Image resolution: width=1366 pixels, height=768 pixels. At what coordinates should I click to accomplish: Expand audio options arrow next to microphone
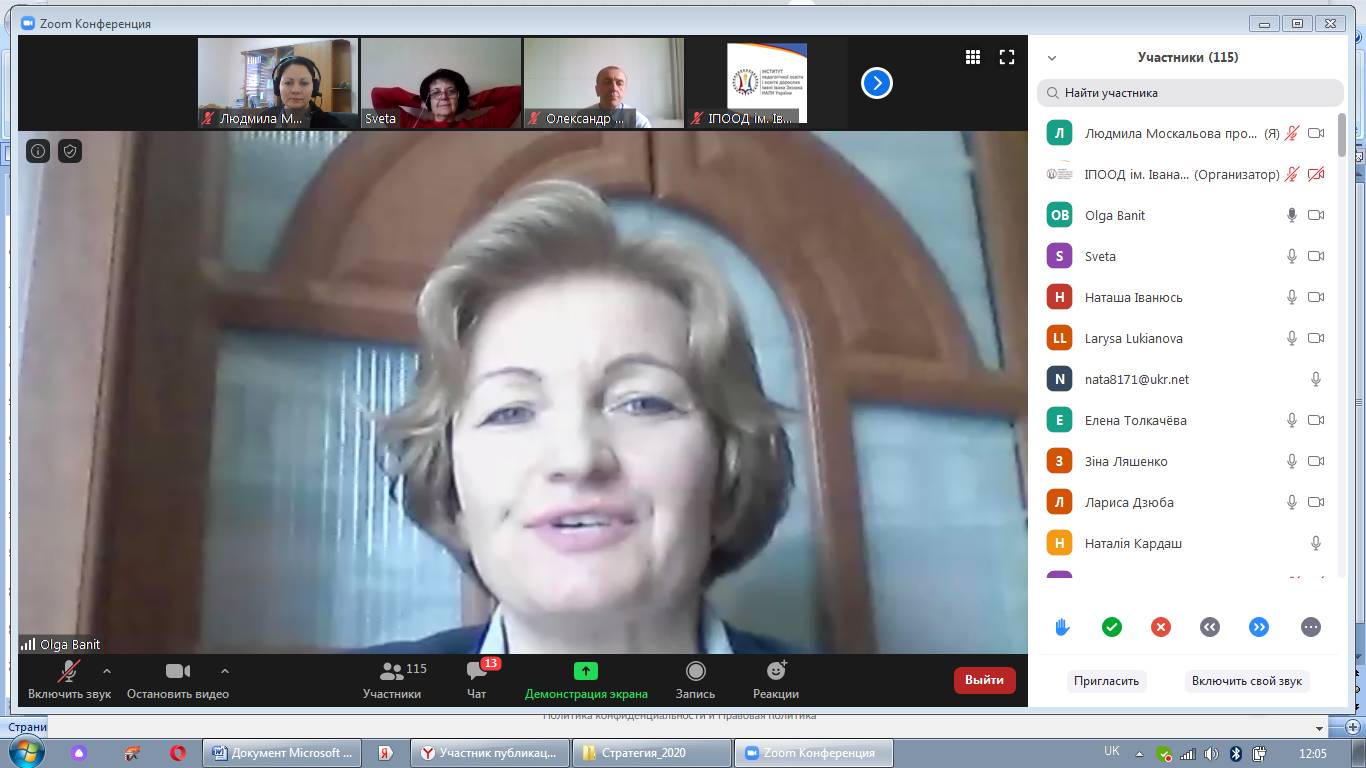[x=107, y=671]
